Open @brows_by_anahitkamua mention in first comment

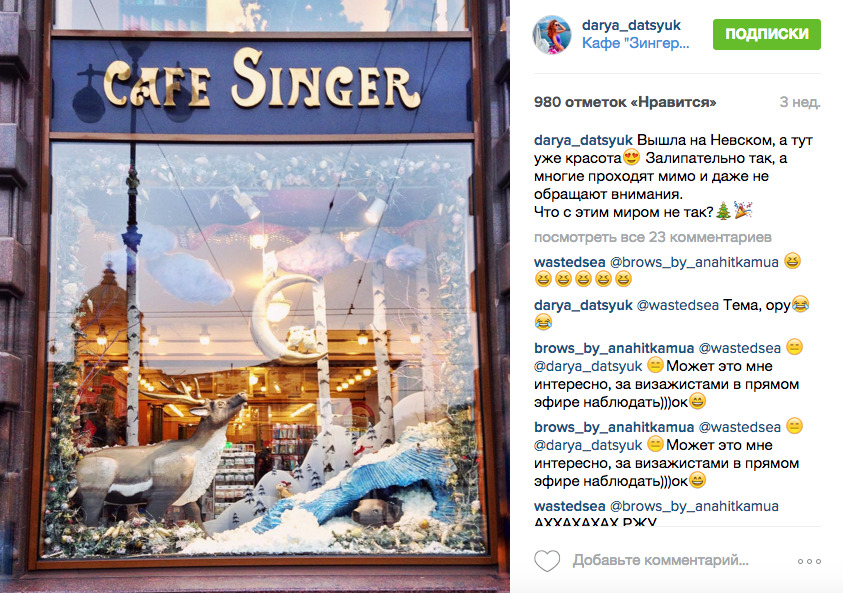click(x=694, y=262)
